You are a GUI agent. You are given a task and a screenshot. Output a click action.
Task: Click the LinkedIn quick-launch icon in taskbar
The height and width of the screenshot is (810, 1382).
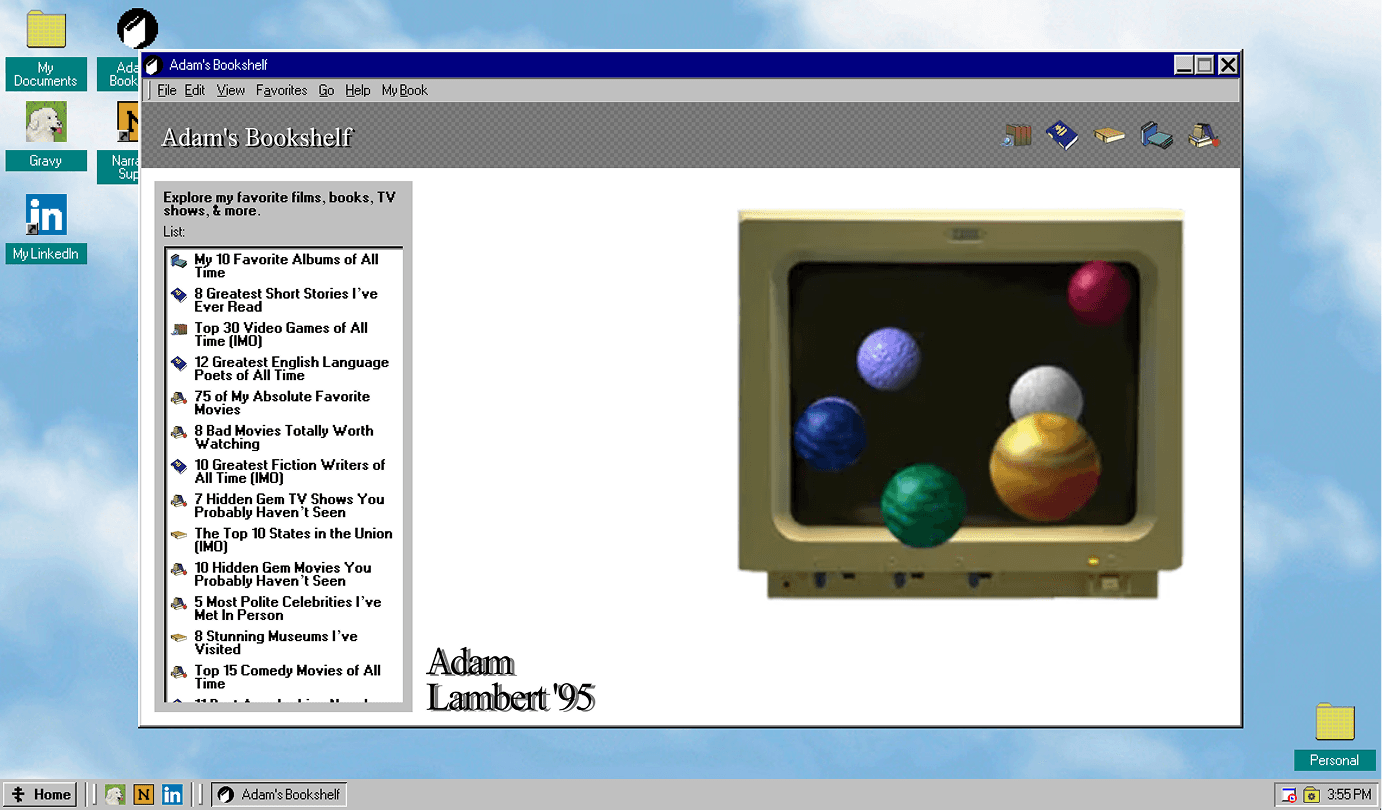(172, 795)
